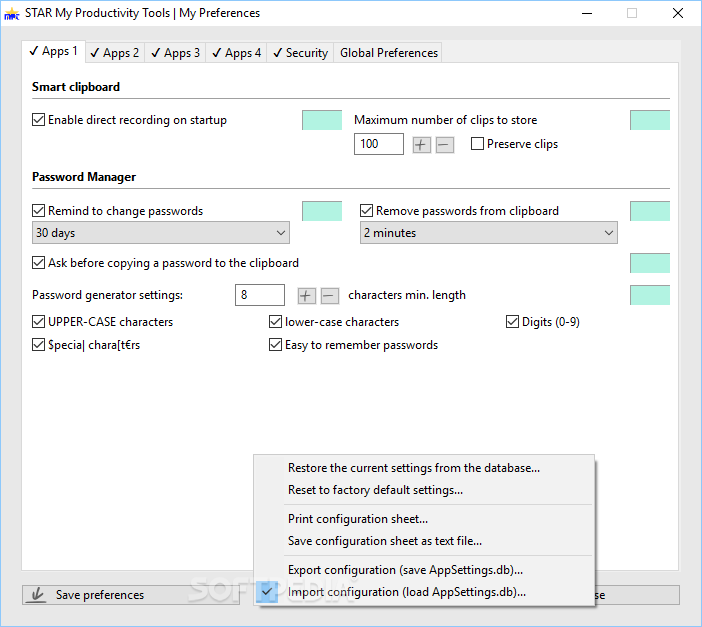Screen dimensions: 702x627
Task: Open the 2 minutes clipboard dropdown
Action: click(x=488, y=233)
